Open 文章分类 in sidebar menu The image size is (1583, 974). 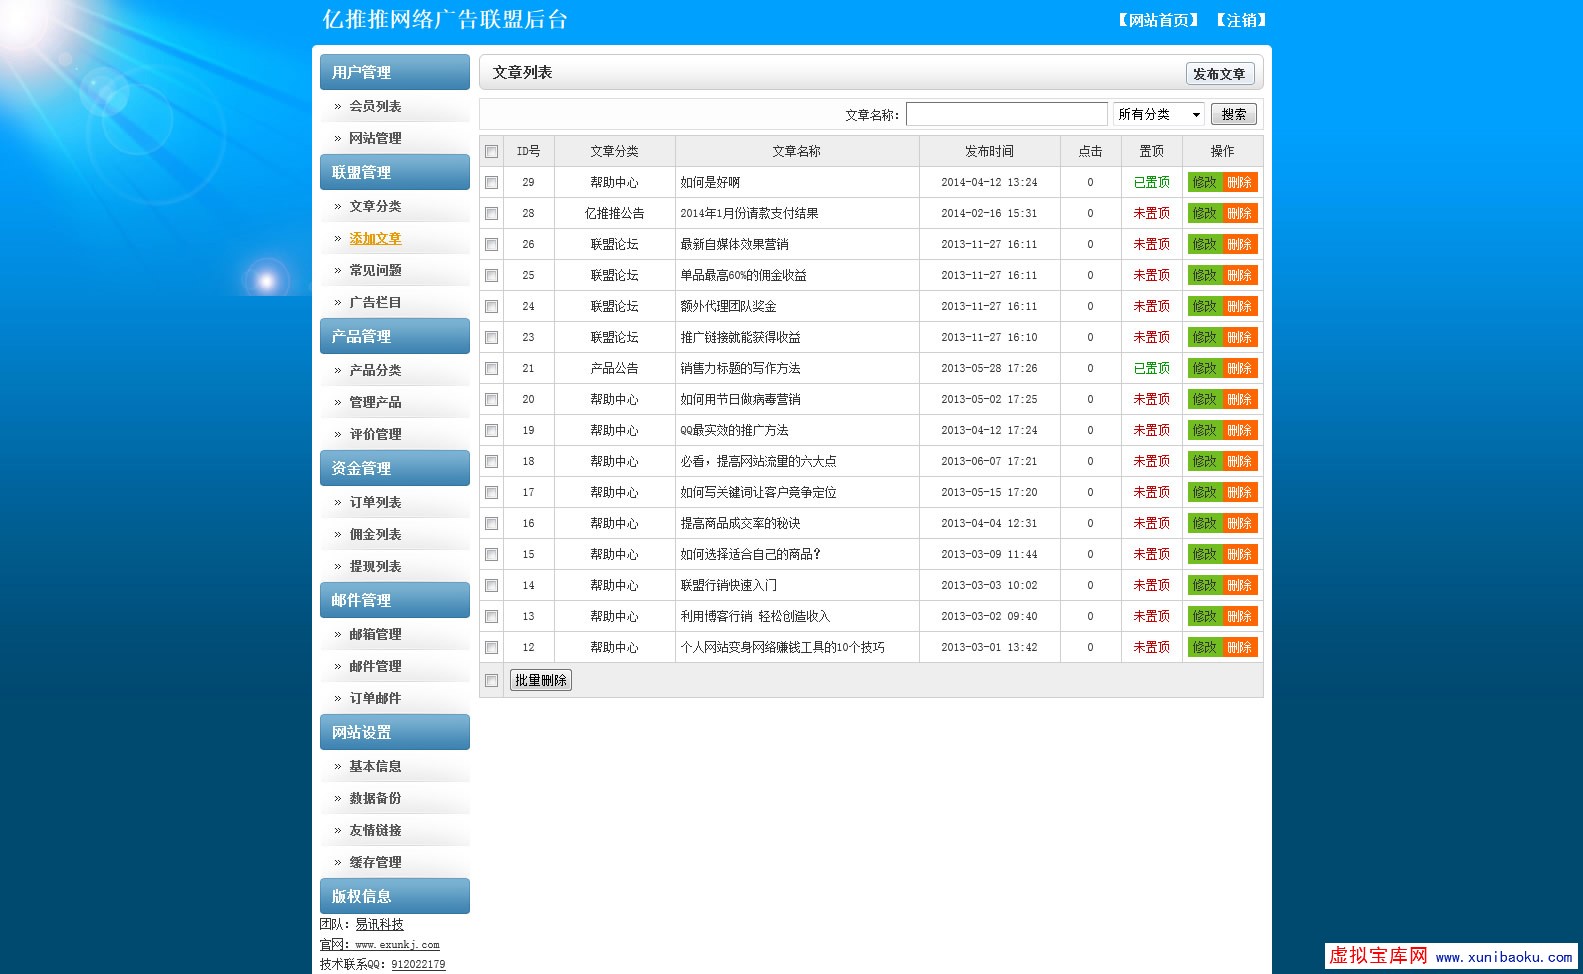pos(375,206)
